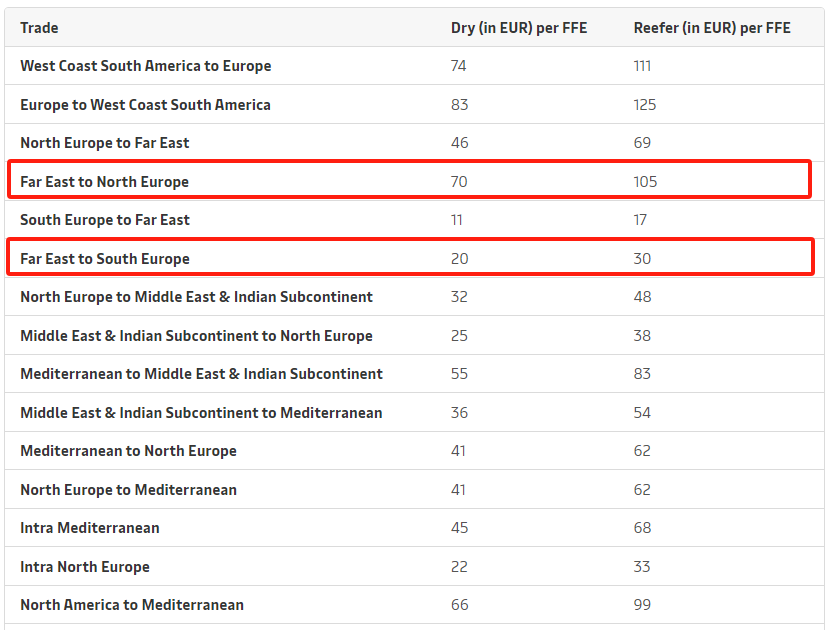
Task: Click the North America to Mediterranean trade
Action: coord(132,605)
